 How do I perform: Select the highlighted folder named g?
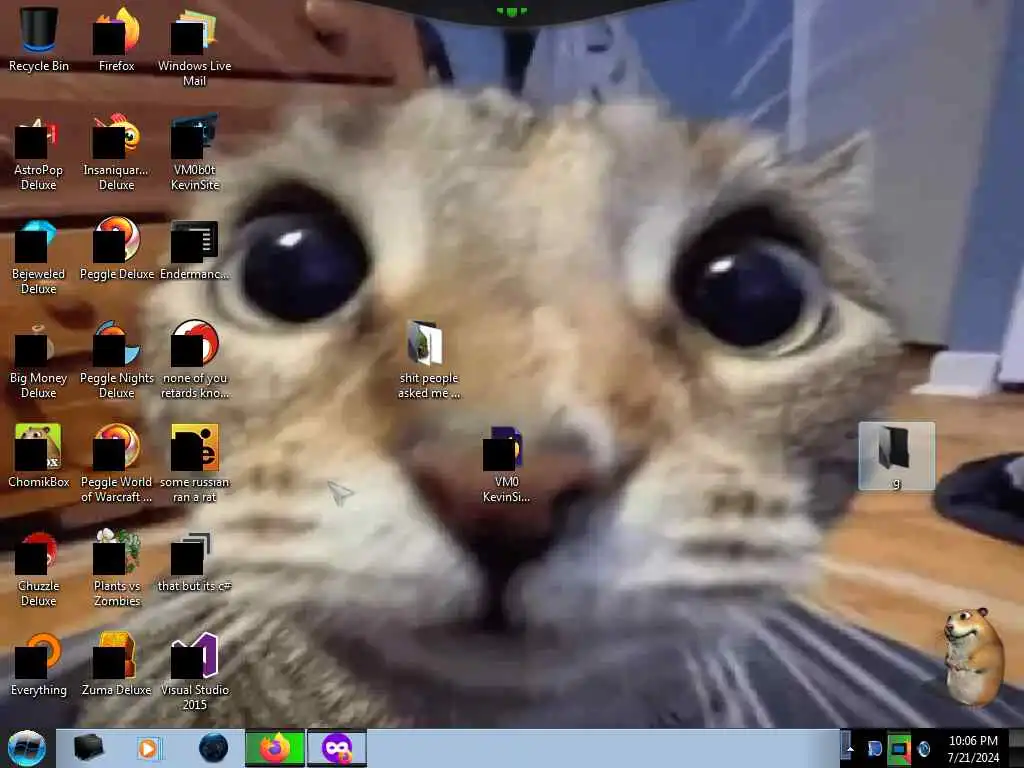tap(896, 456)
